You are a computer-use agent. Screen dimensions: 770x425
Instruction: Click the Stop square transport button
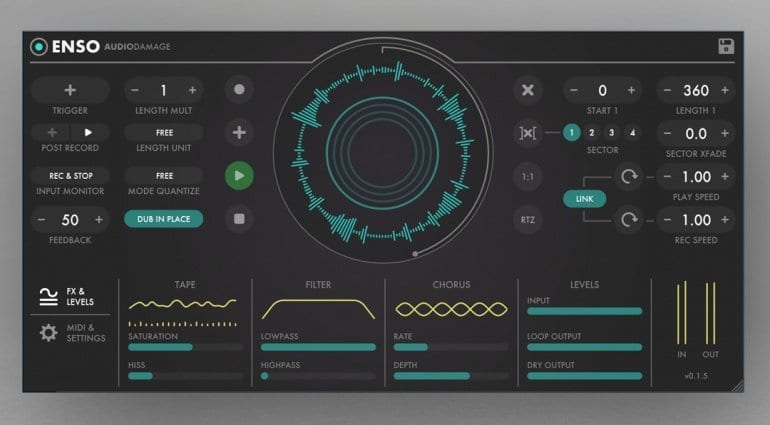click(x=239, y=219)
